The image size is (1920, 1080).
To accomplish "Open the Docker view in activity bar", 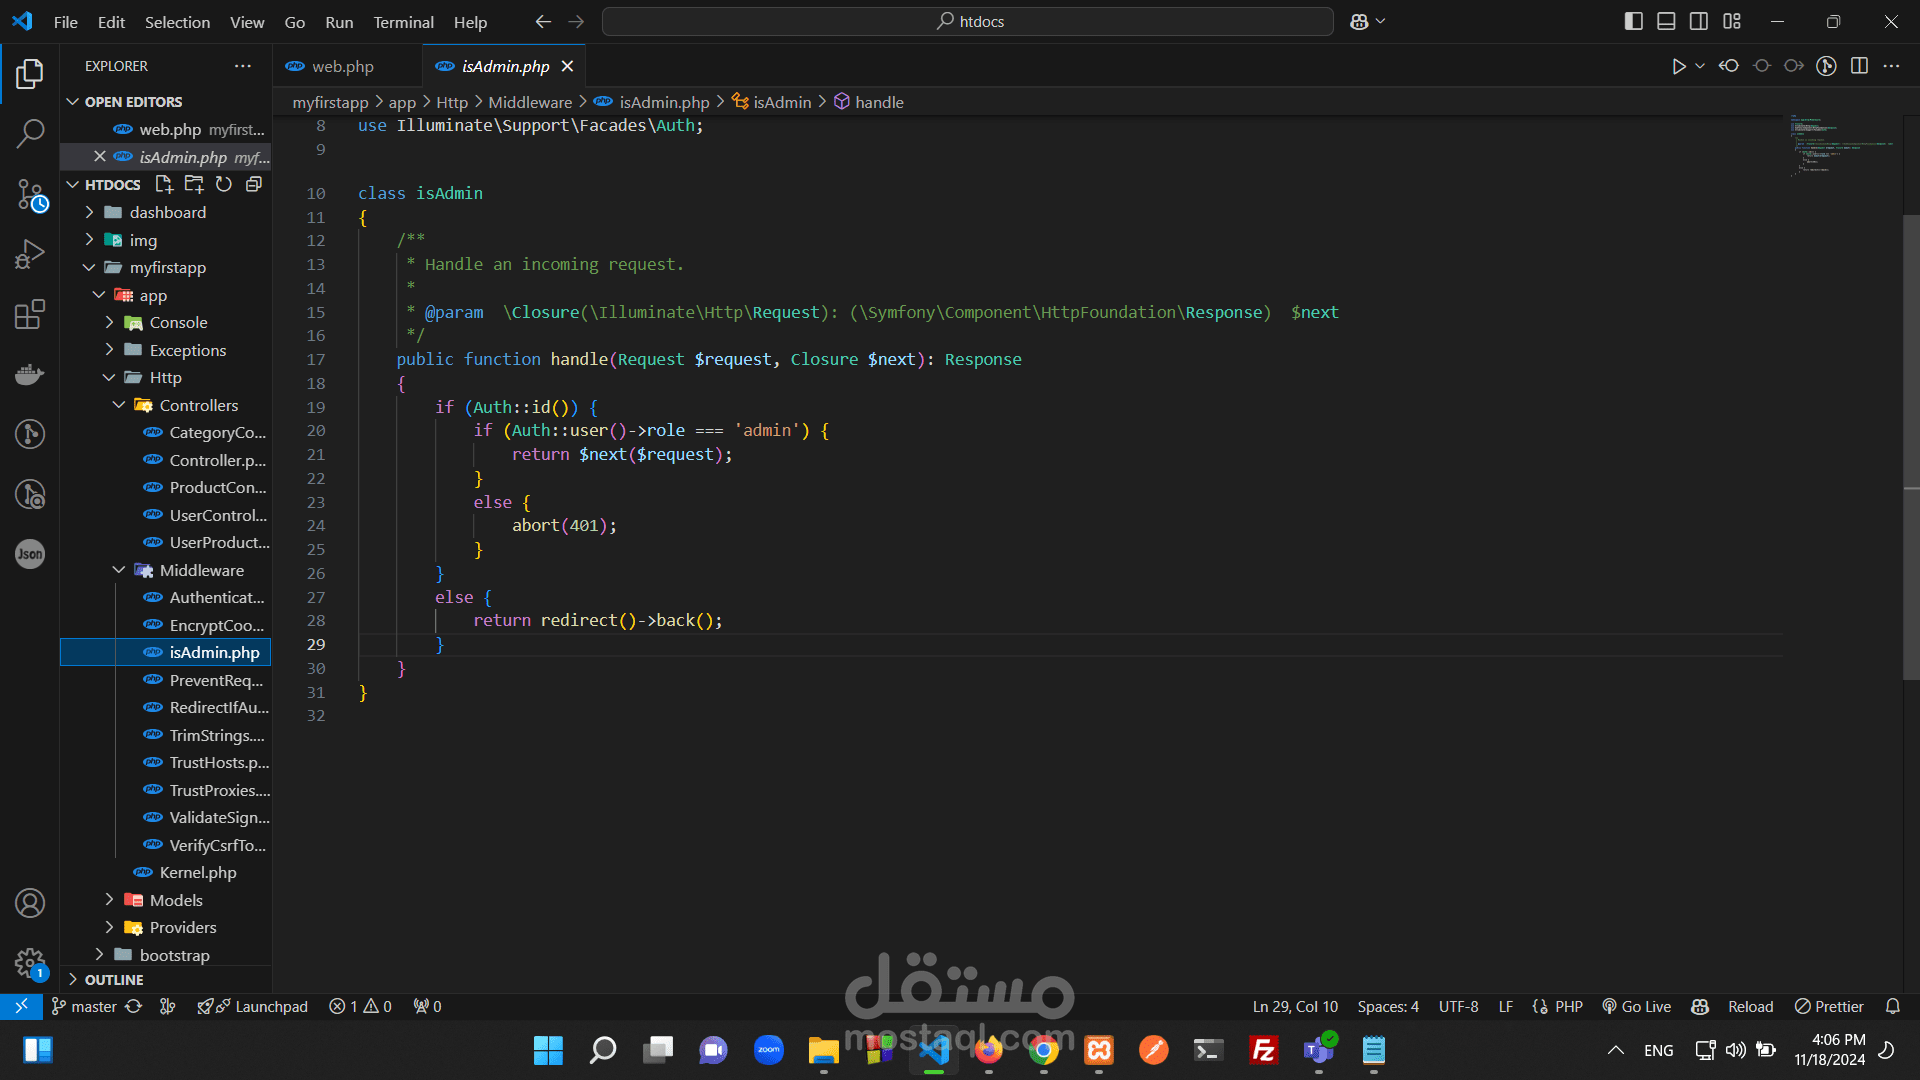I will coord(30,374).
